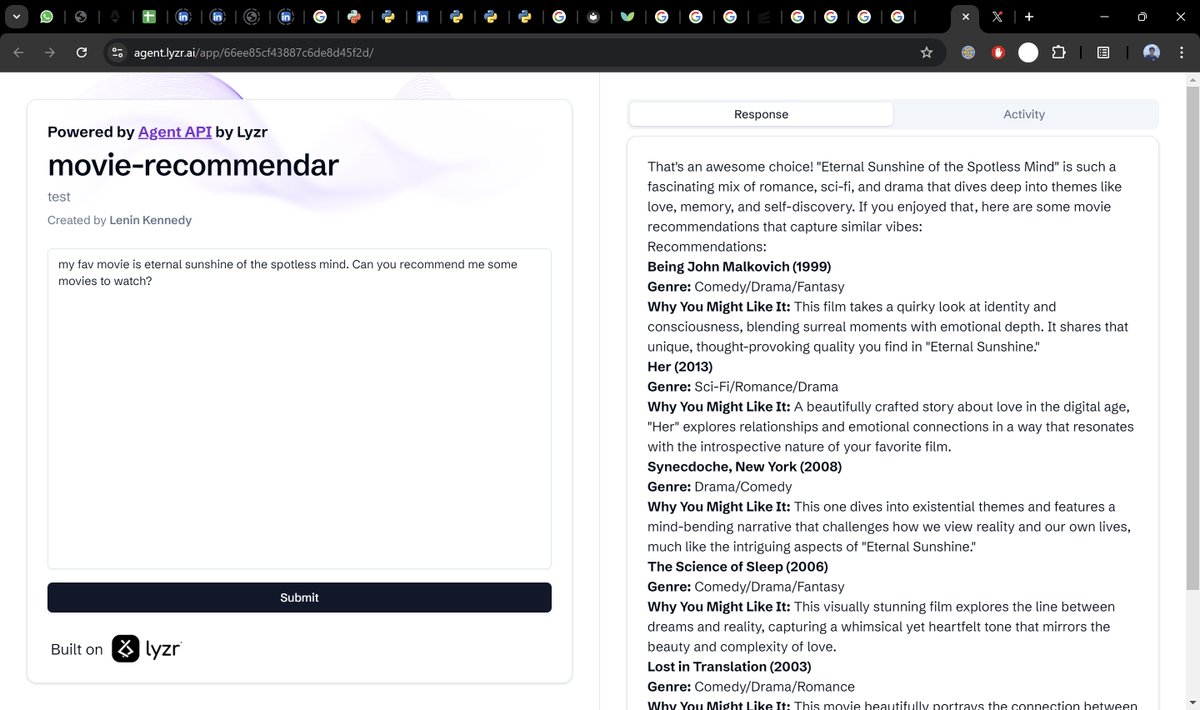Go forward to next page
1200x710 pixels.
[50, 52]
